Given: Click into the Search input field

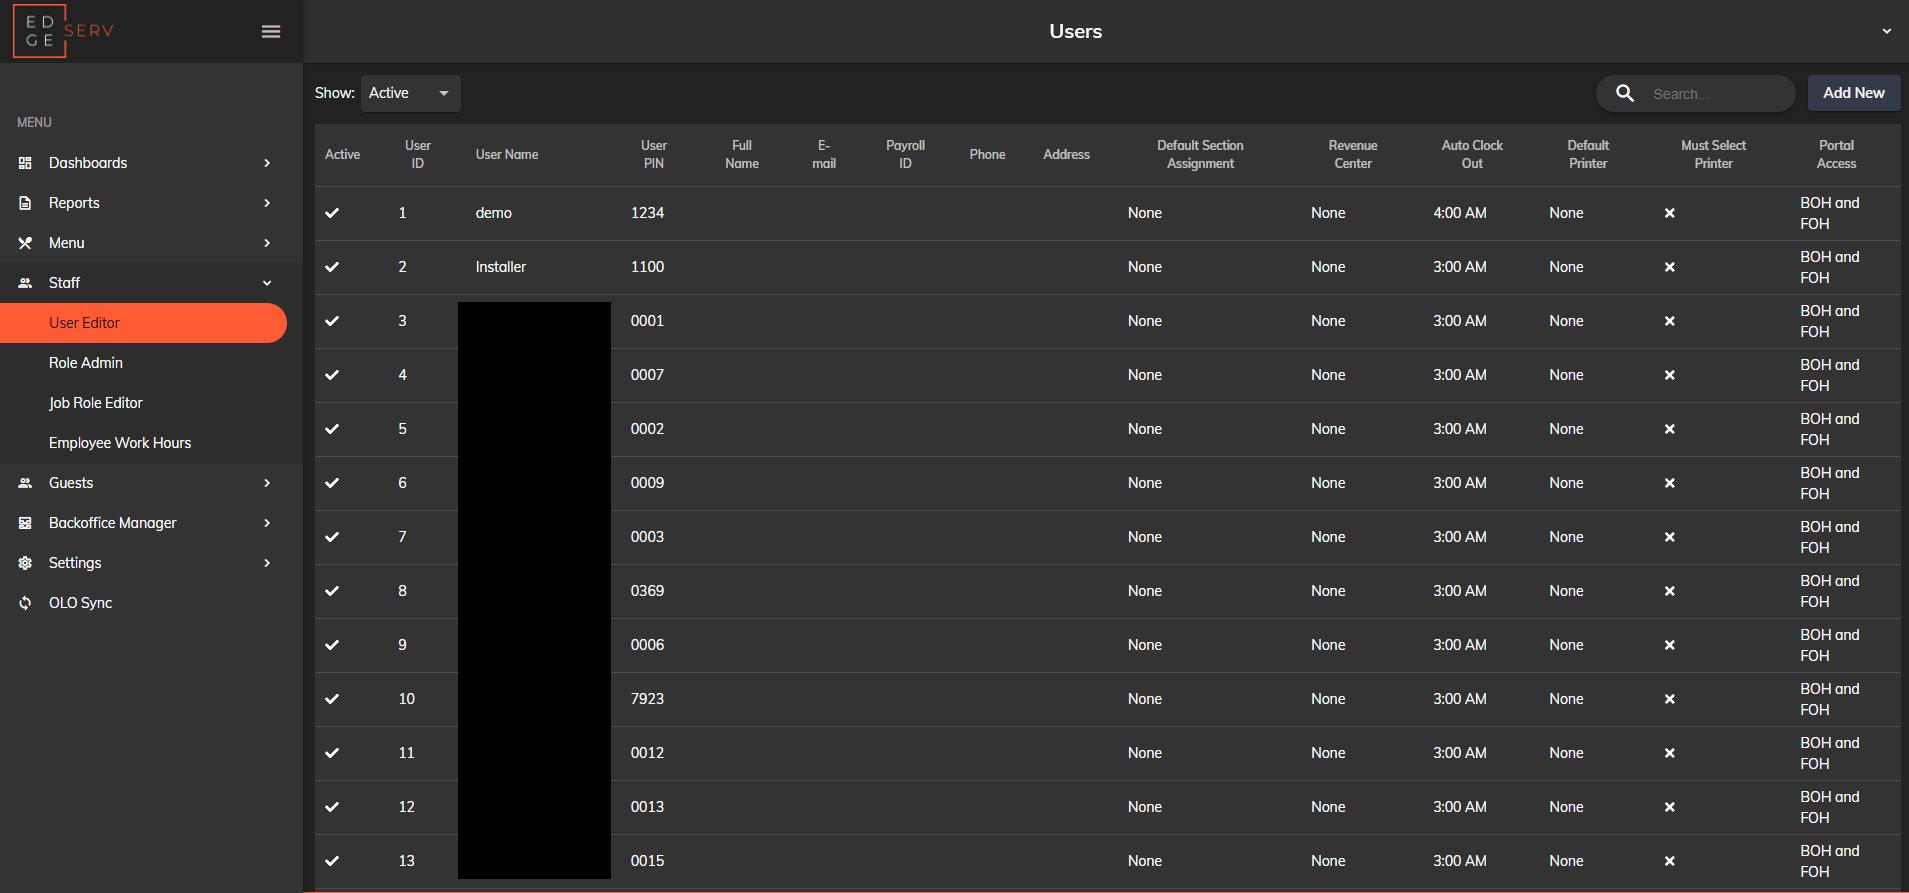Looking at the screenshot, I should pyautogui.click(x=1715, y=94).
